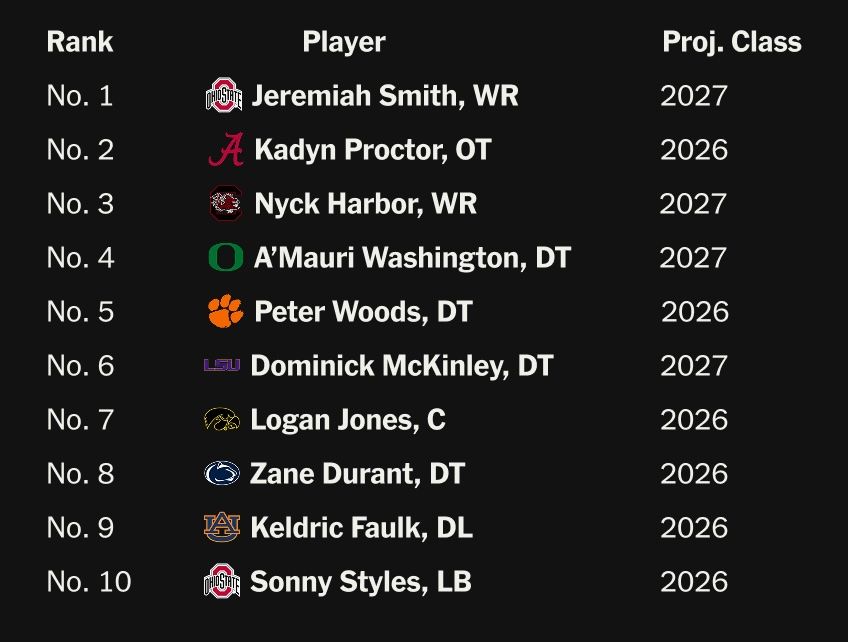Click the Penn State Nittany Lion logo

222,474
